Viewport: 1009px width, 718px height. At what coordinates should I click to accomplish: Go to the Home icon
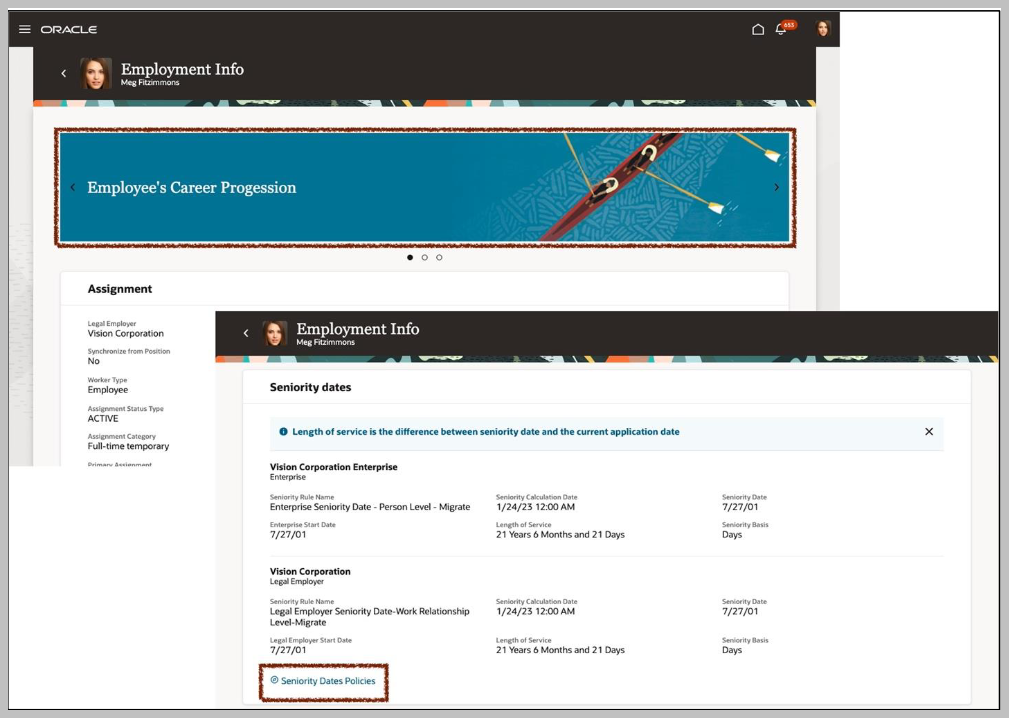click(758, 29)
